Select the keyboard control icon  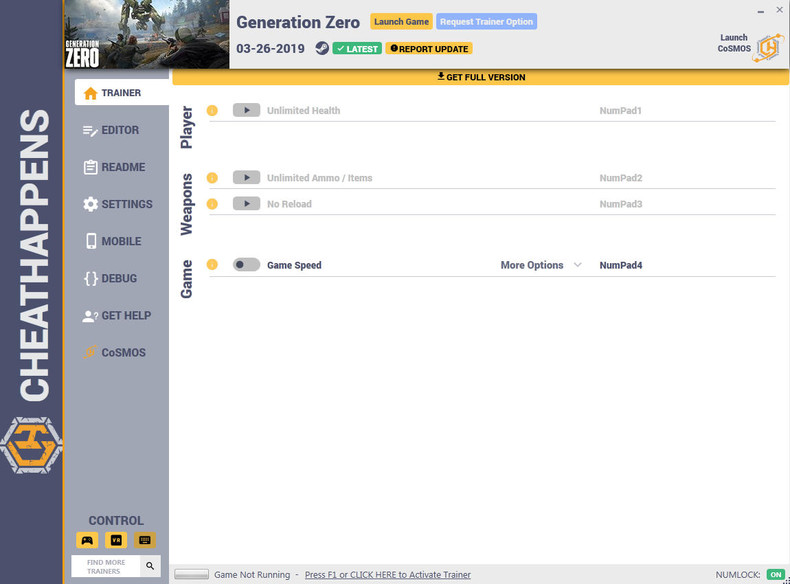tap(145, 540)
